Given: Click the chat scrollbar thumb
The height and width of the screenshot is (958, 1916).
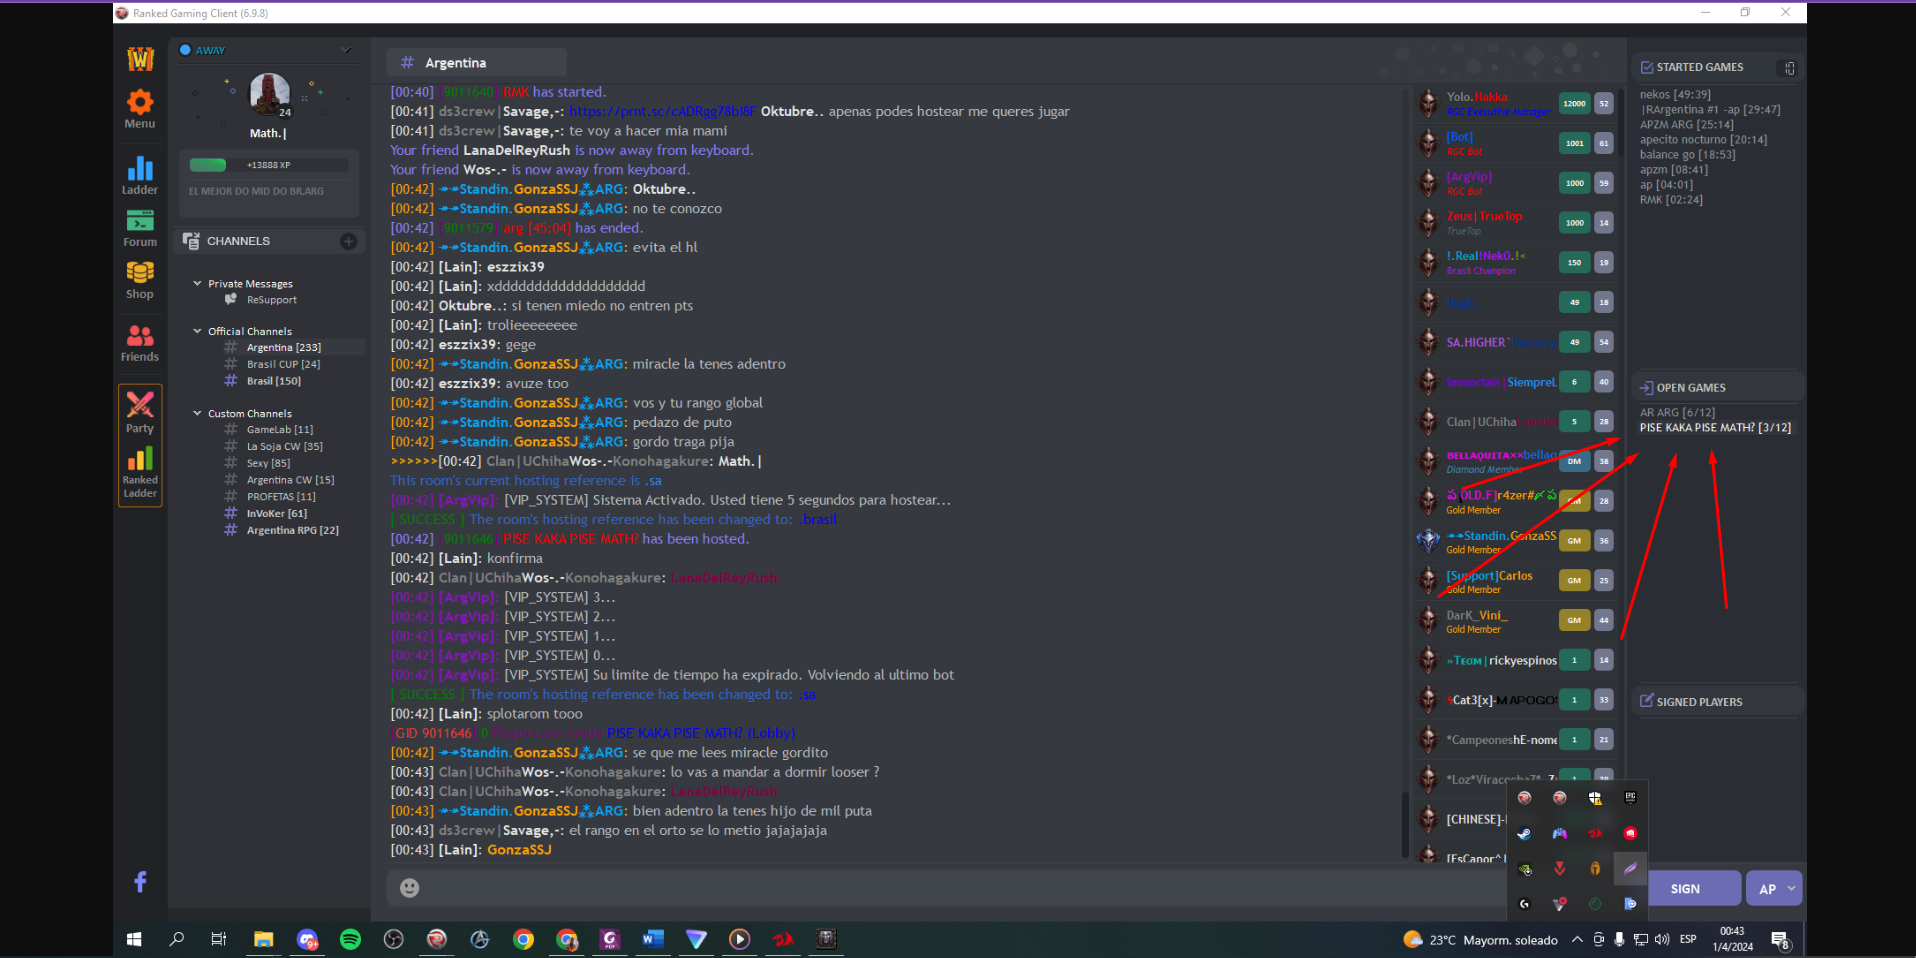Looking at the screenshot, I should [1405, 825].
